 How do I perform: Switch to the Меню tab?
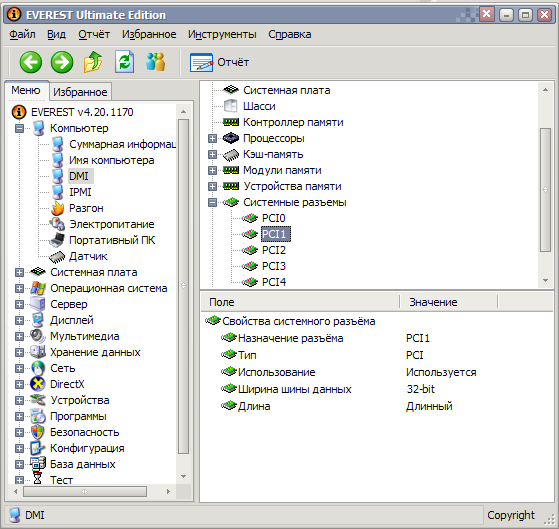coord(26,90)
